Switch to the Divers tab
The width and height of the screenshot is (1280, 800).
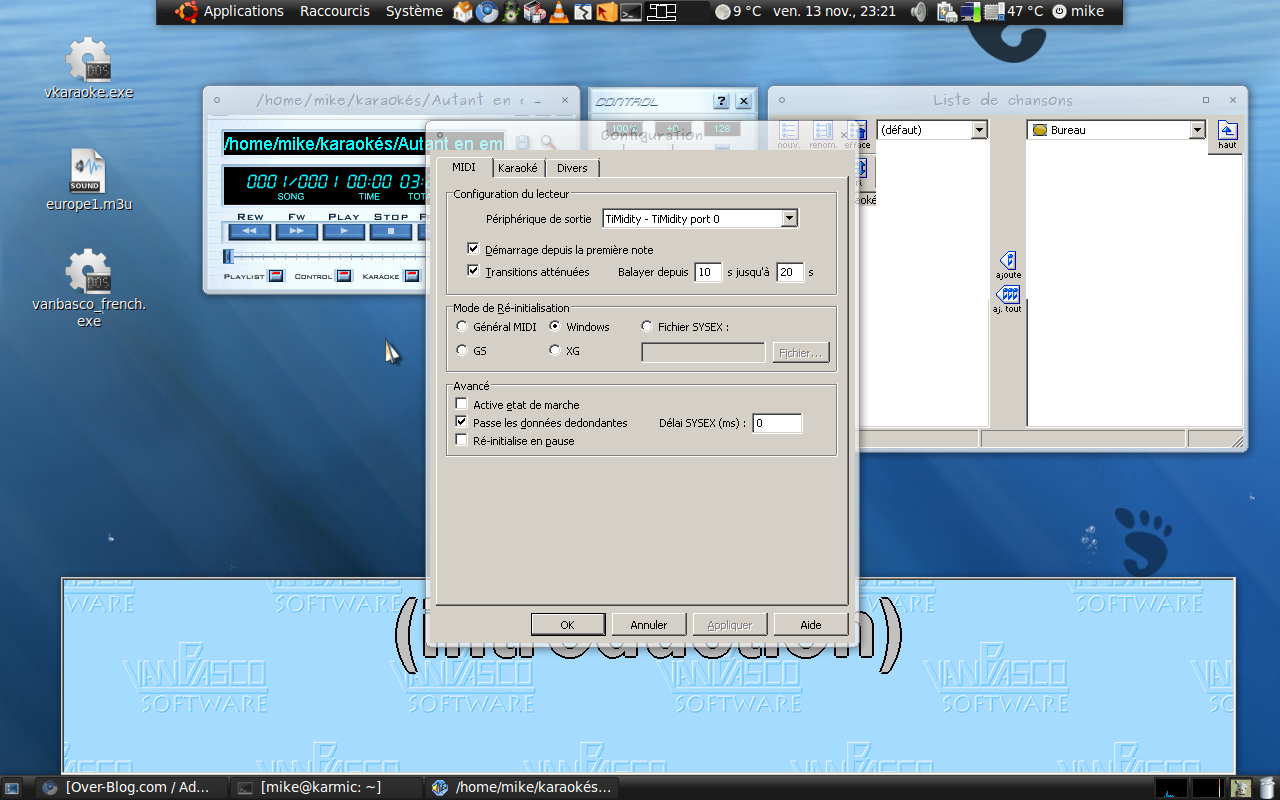pos(572,168)
